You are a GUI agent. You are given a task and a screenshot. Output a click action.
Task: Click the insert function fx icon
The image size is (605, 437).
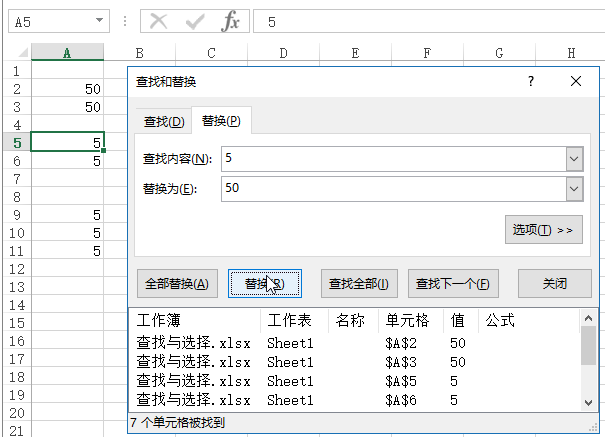coord(231,22)
